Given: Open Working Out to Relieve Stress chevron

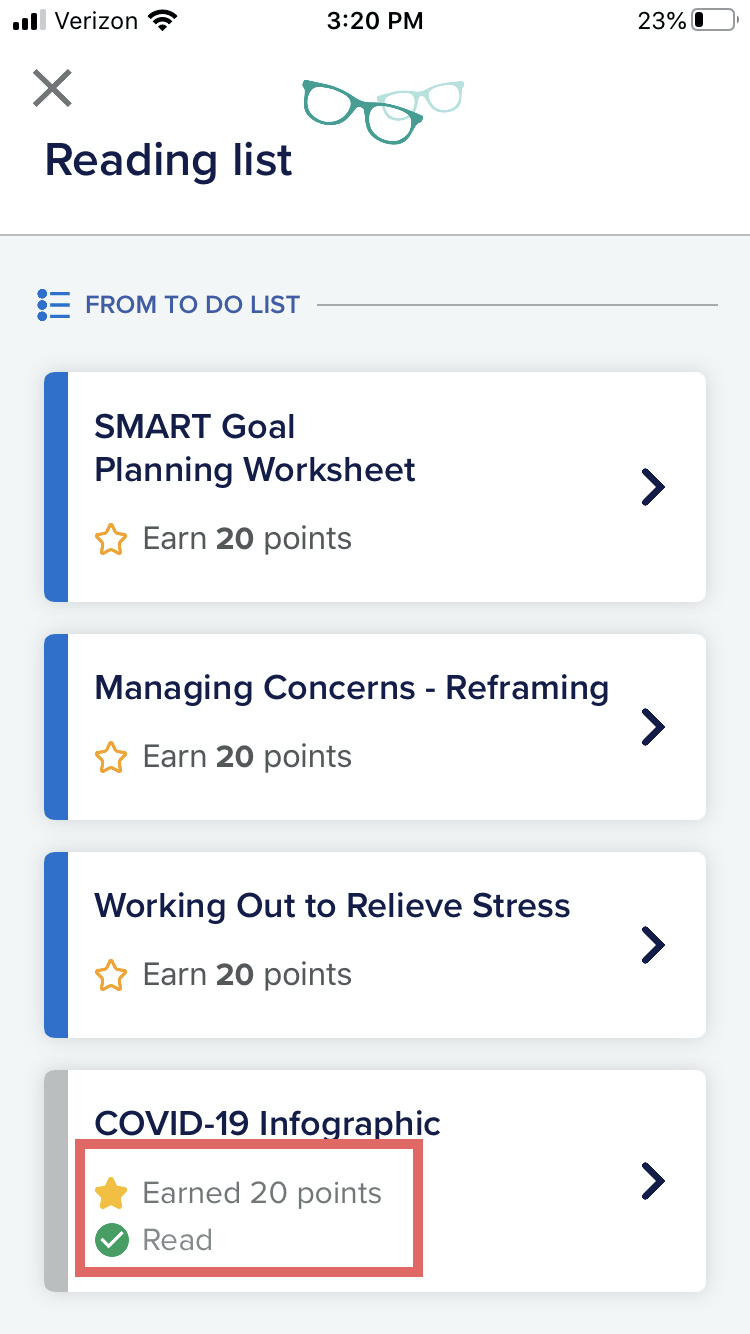Looking at the screenshot, I should click(x=653, y=944).
